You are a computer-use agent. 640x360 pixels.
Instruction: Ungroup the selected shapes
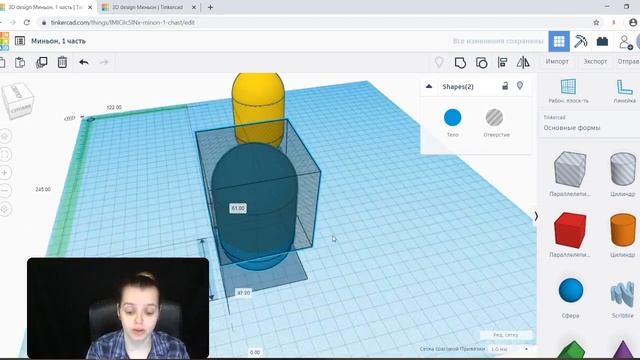482,62
